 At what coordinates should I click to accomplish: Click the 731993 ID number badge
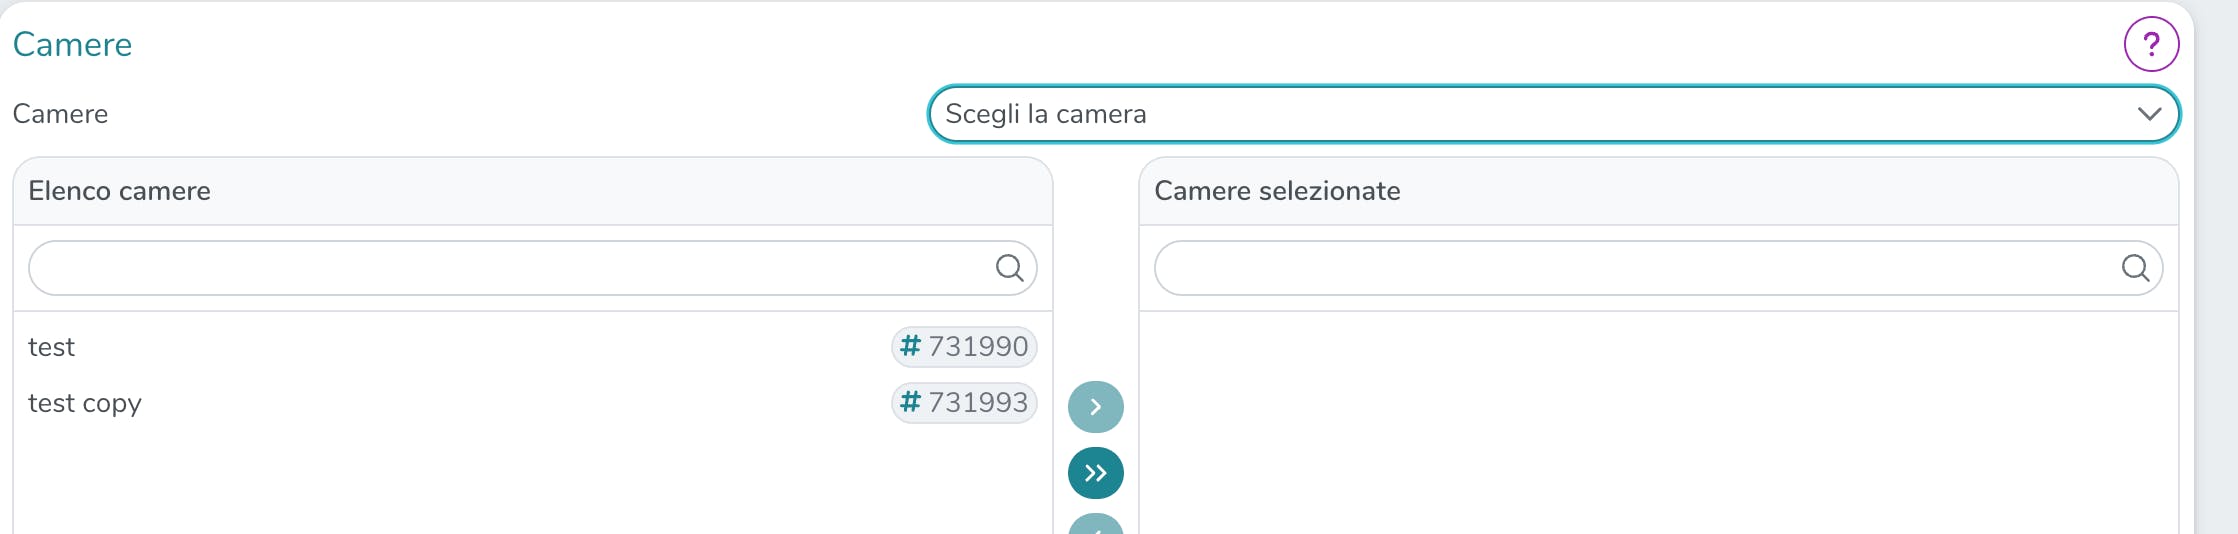(964, 403)
